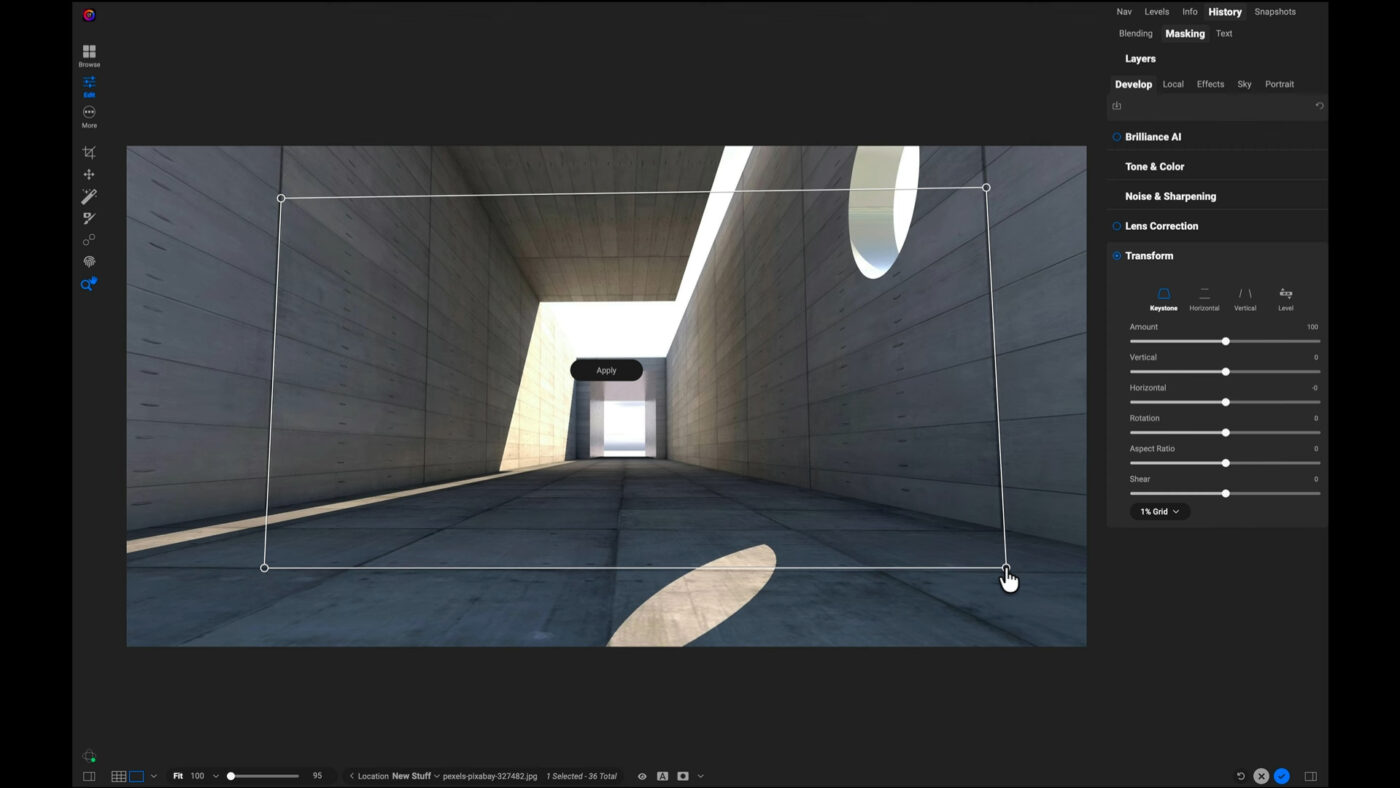Toggle the Brilliance AI enable circle
The width and height of the screenshot is (1400, 788).
1117,137
